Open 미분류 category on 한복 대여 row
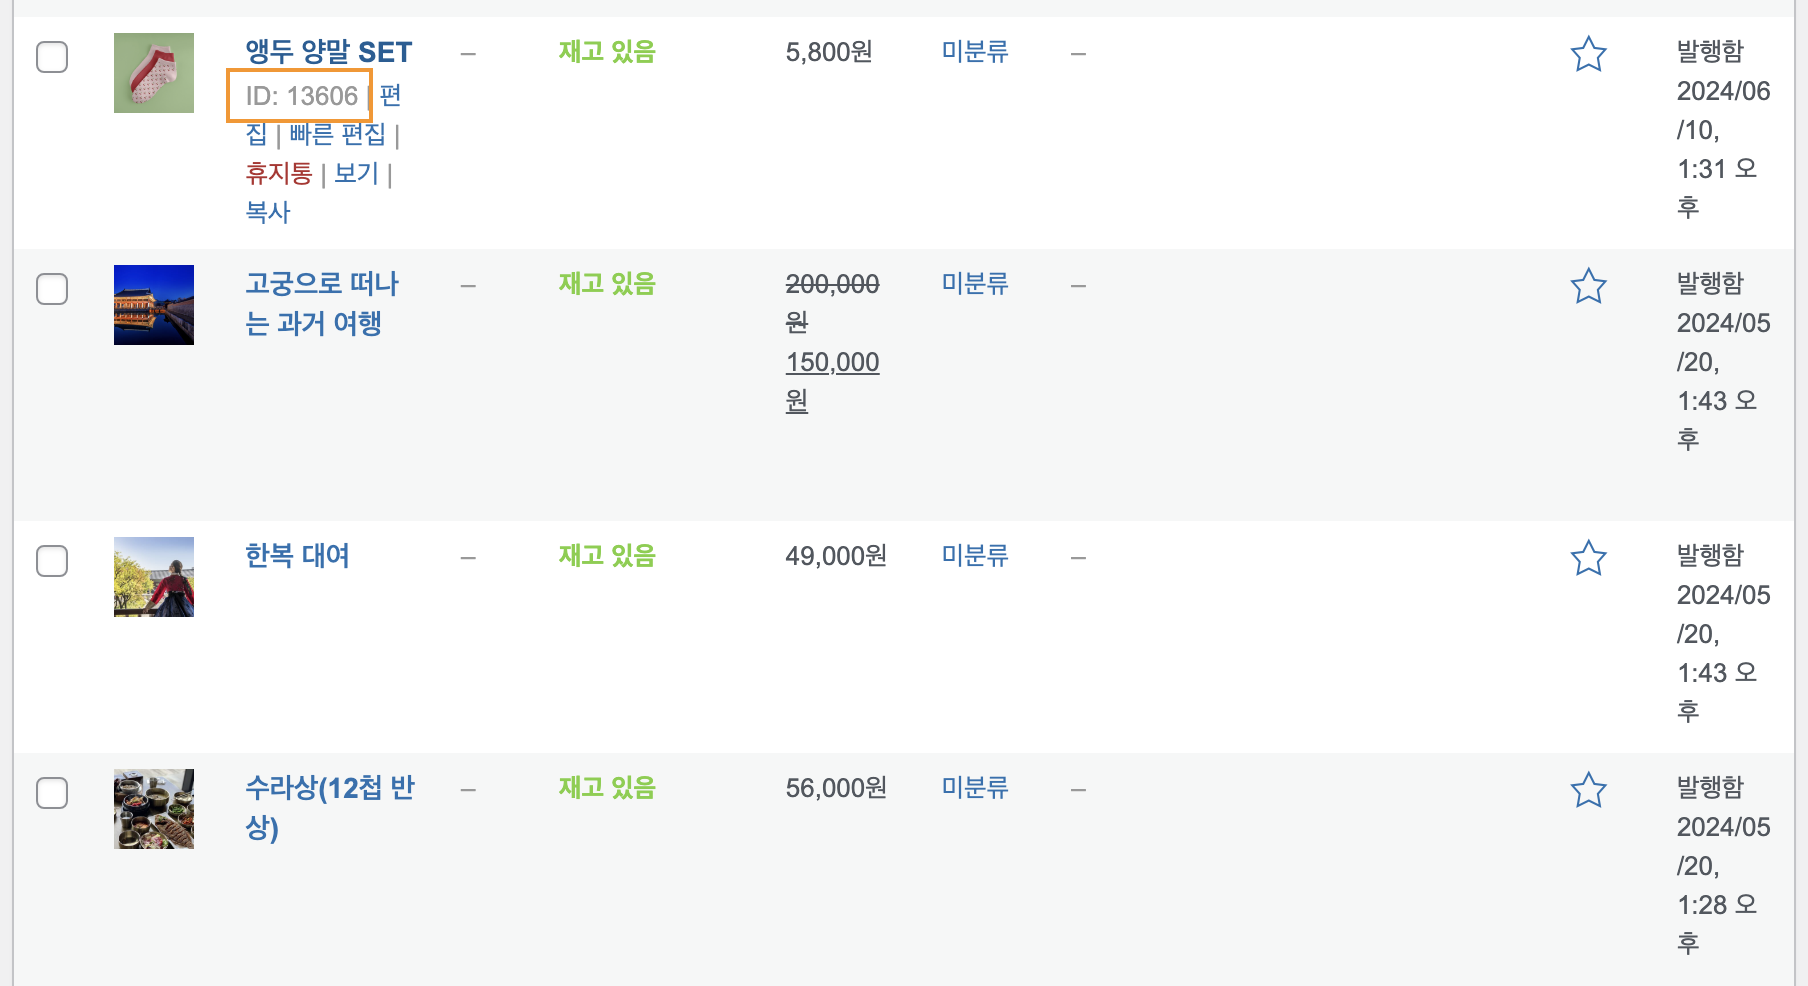 click(975, 555)
